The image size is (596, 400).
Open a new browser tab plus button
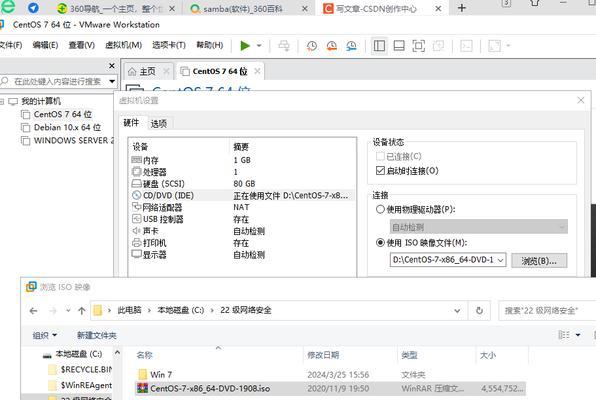[x=462, y=8]
